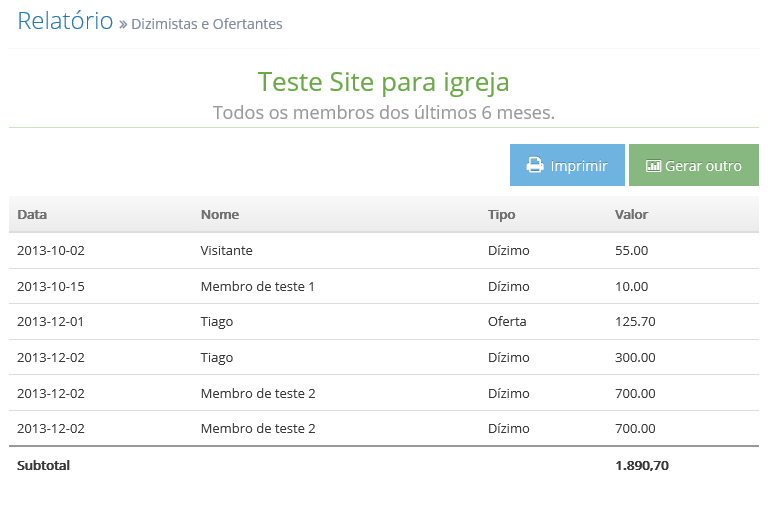Click the Teste Site para igreja title
This screenshot has width=780, height=511.
click(x=383, y=81)
